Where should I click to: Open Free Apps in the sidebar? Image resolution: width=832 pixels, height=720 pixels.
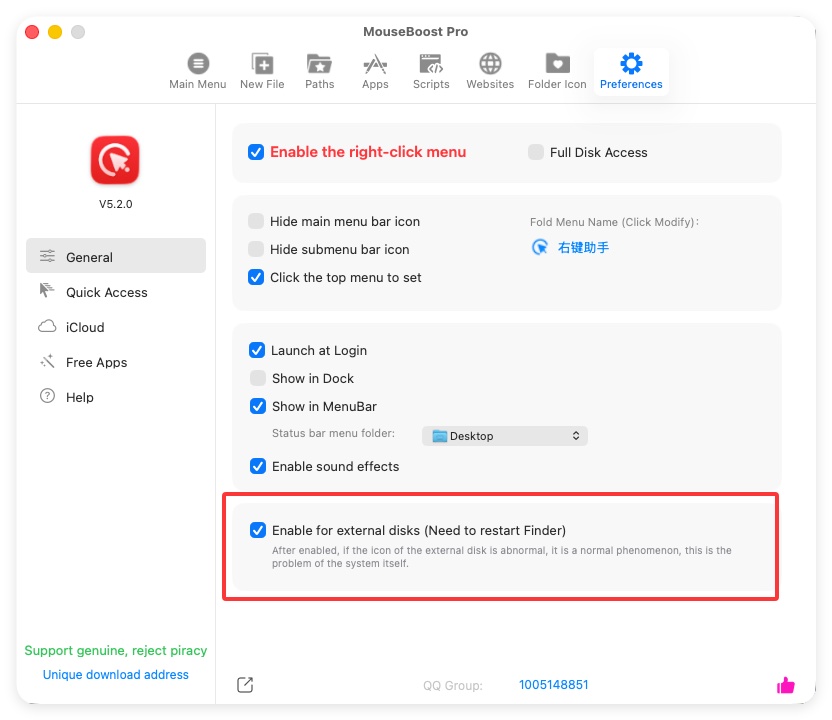point(116,362)
